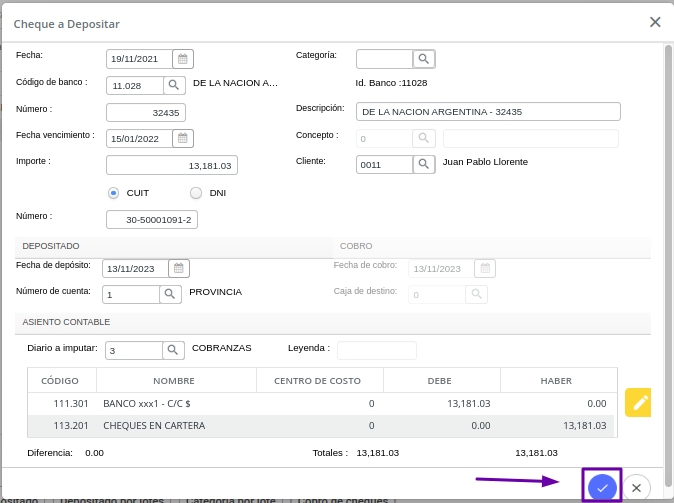Click account code 111.301 cell
Screen dimensions: 674x503
71,404
